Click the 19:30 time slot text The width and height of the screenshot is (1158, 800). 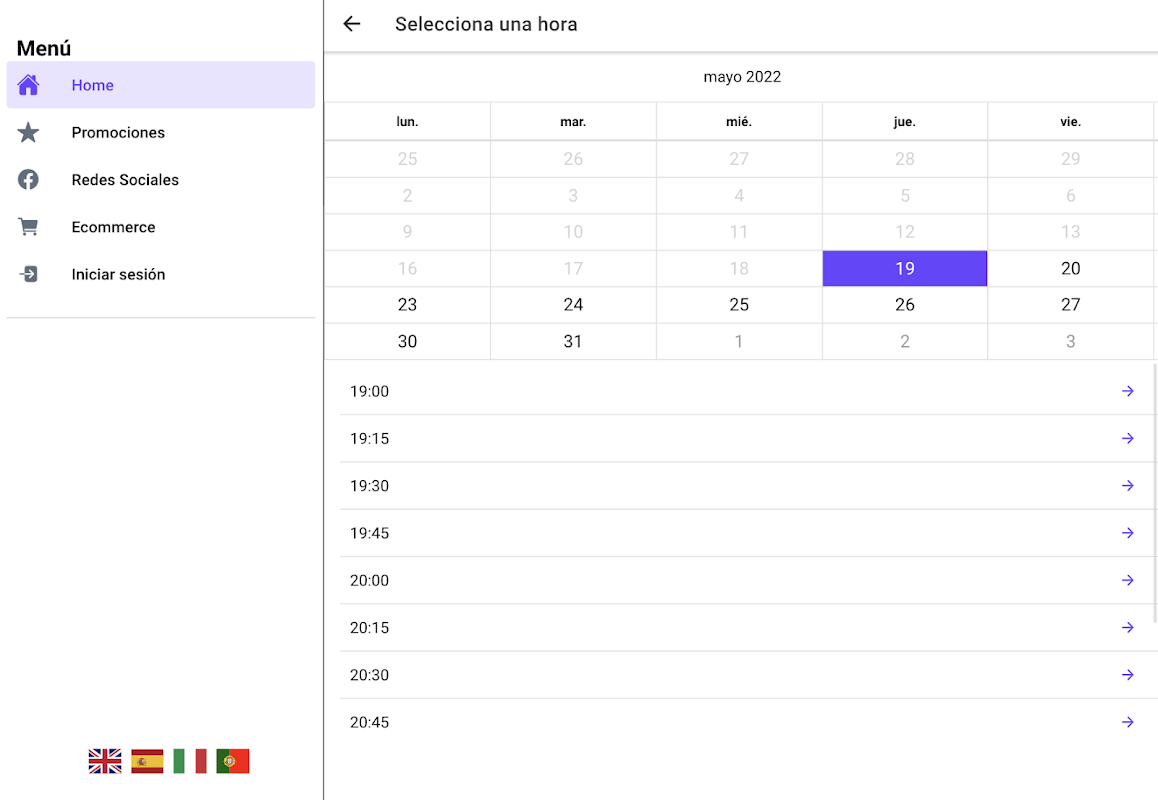pyautogui.click(x=369, y=486)
